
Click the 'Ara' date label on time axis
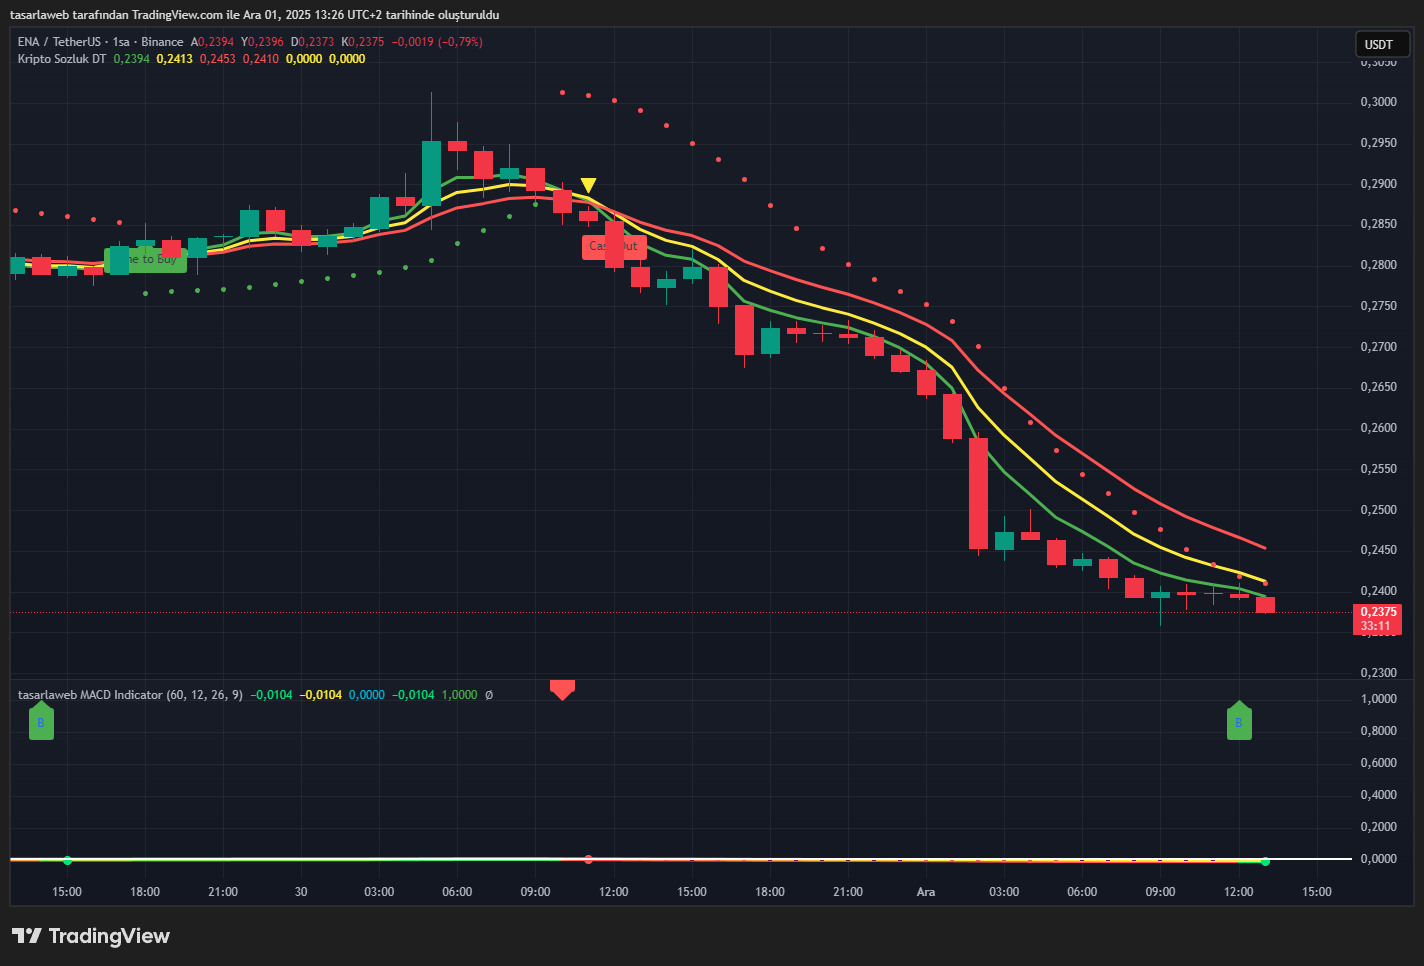click(x=926, y=892)
